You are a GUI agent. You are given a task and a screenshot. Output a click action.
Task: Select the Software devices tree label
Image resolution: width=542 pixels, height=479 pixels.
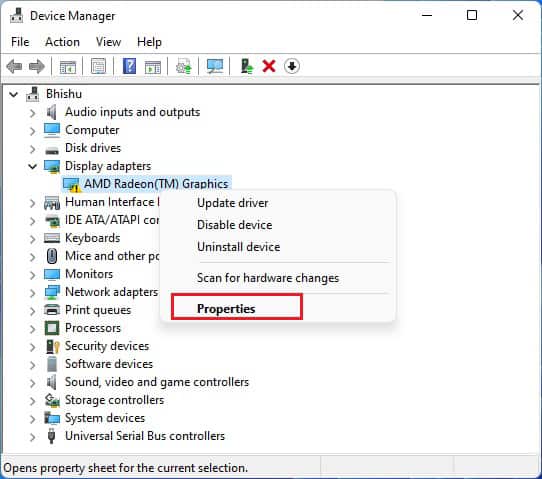point(109,364)
